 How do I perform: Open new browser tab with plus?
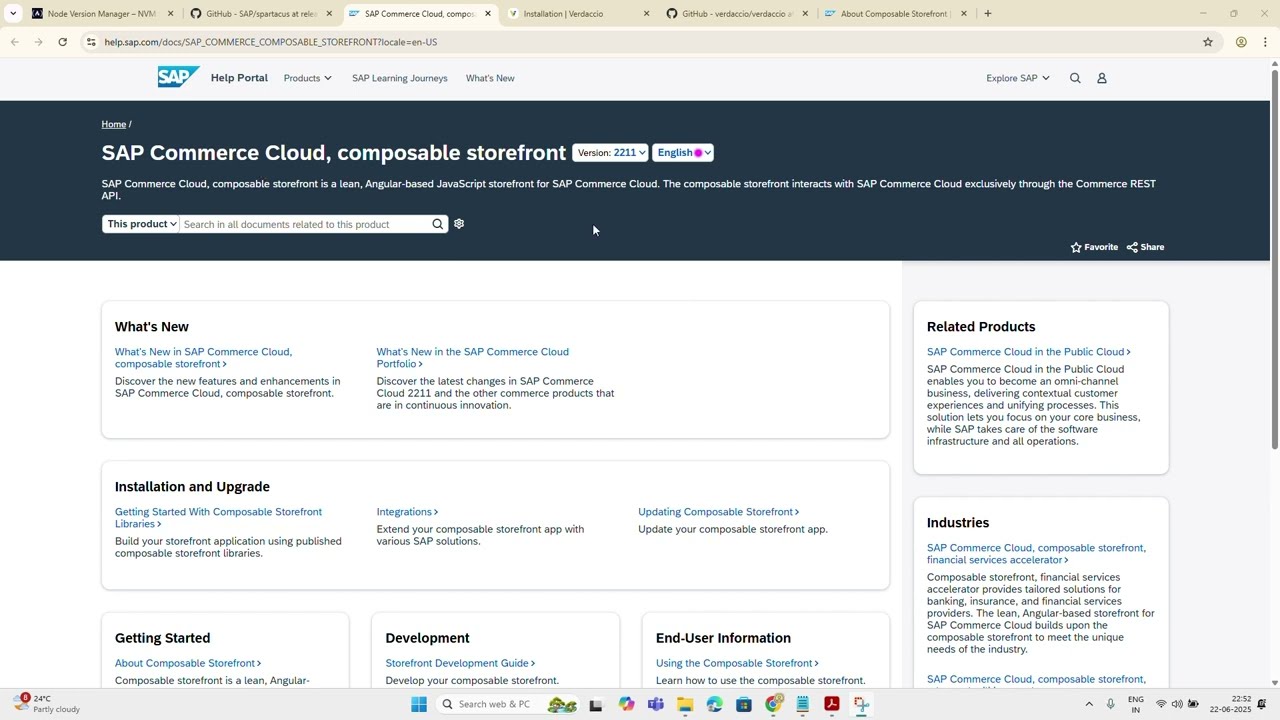(x=987, y=14)
